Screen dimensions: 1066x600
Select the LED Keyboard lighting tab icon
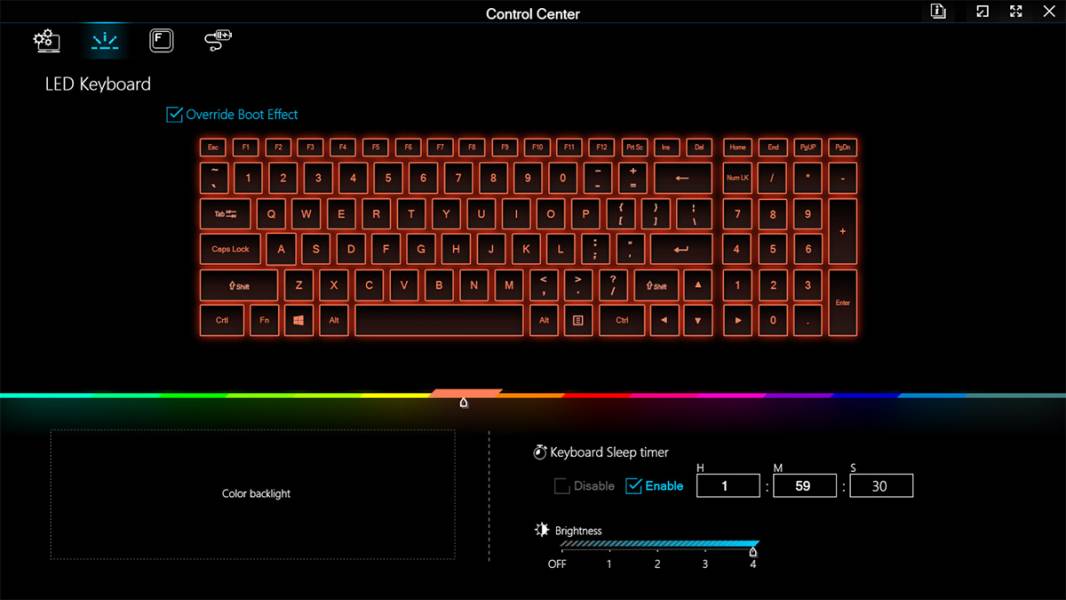[x=105, y=41]
